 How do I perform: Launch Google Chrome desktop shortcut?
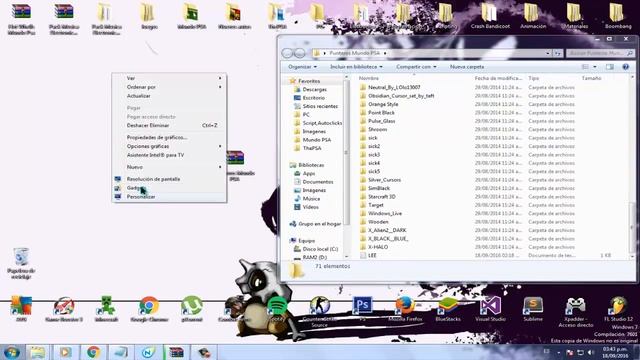click(x=149, y=309)
